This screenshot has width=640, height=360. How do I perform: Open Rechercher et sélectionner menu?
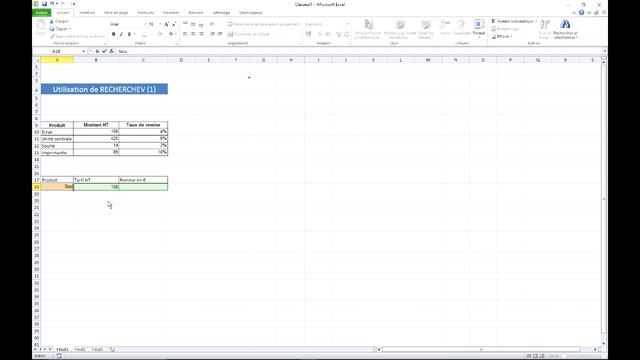(565, 29)
